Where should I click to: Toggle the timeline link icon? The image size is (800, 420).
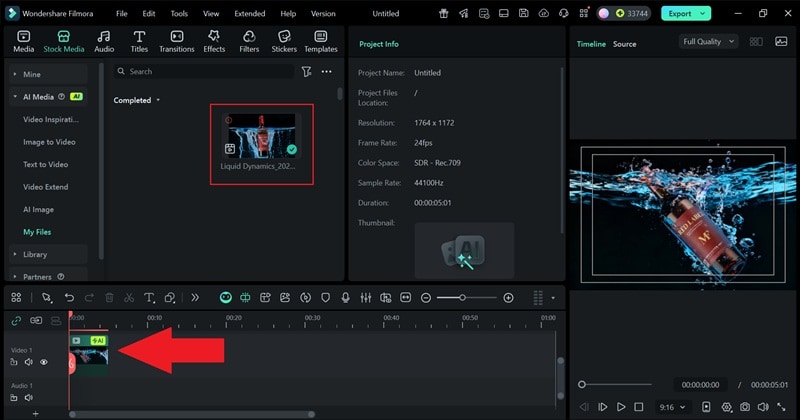(15, 321)
